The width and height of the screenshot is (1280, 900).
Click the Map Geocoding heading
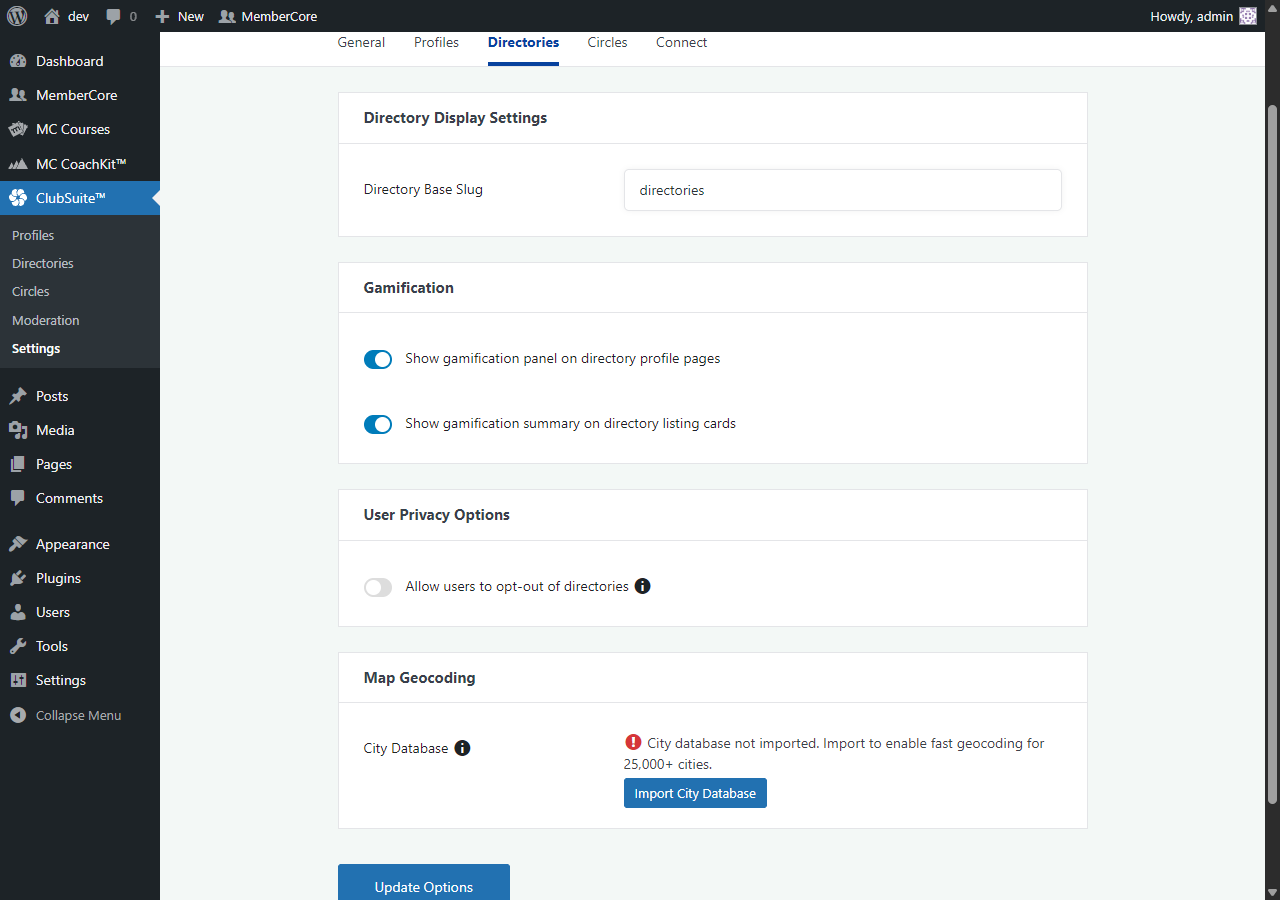pyautogui.click(x=419, y=678)
